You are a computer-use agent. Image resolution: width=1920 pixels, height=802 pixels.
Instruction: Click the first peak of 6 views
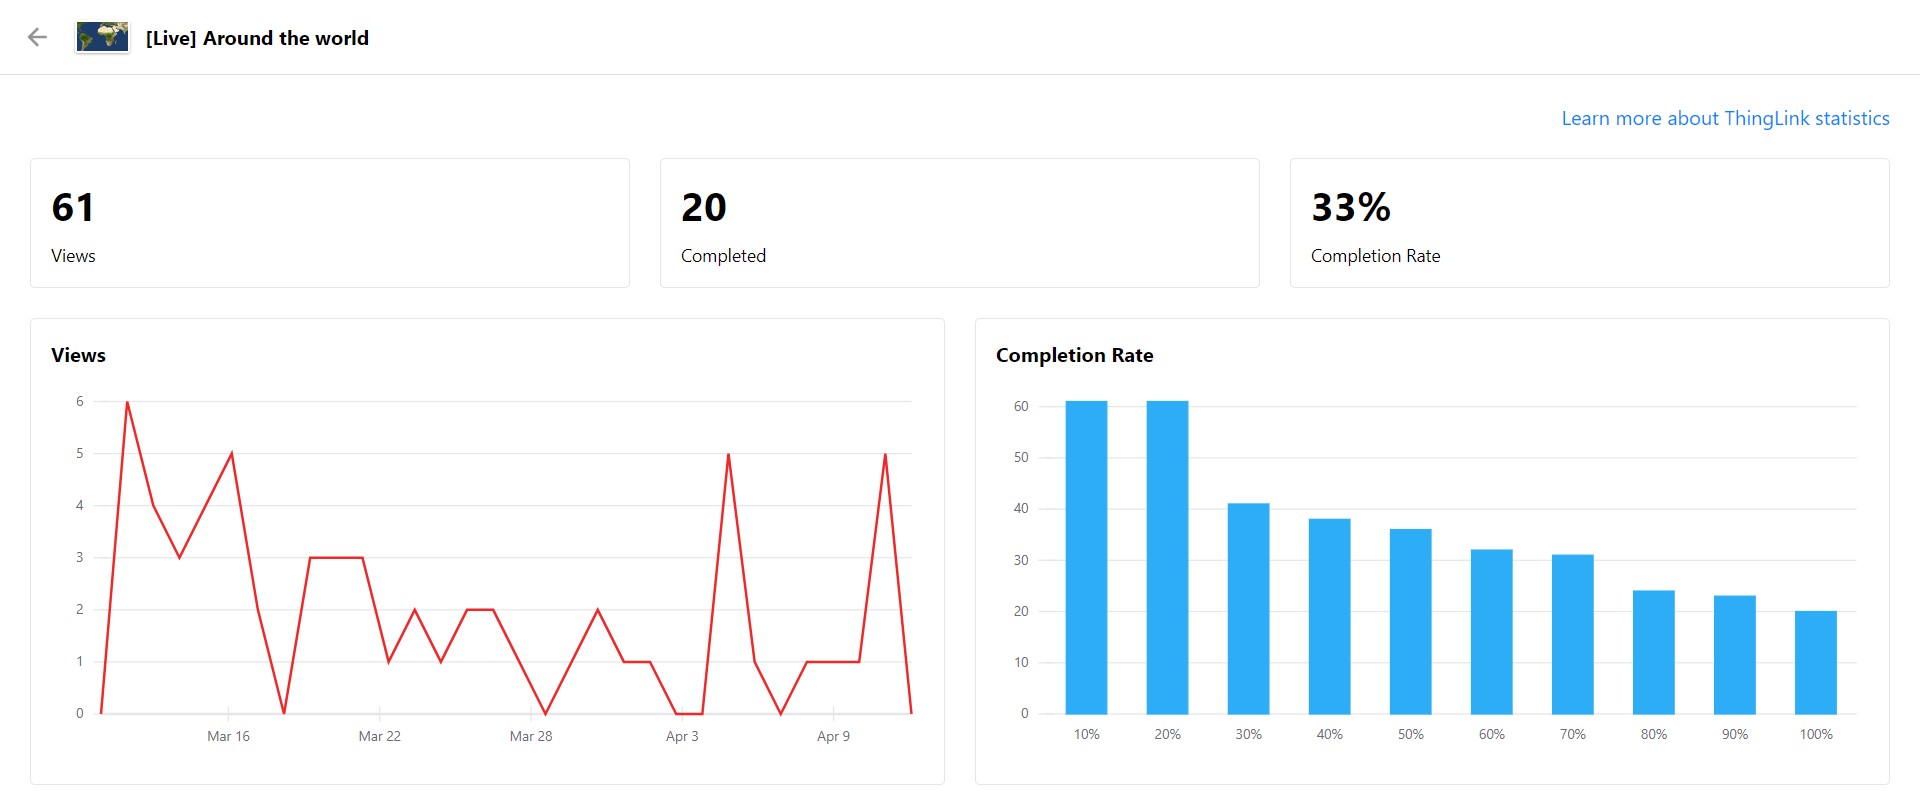(127, 402)
